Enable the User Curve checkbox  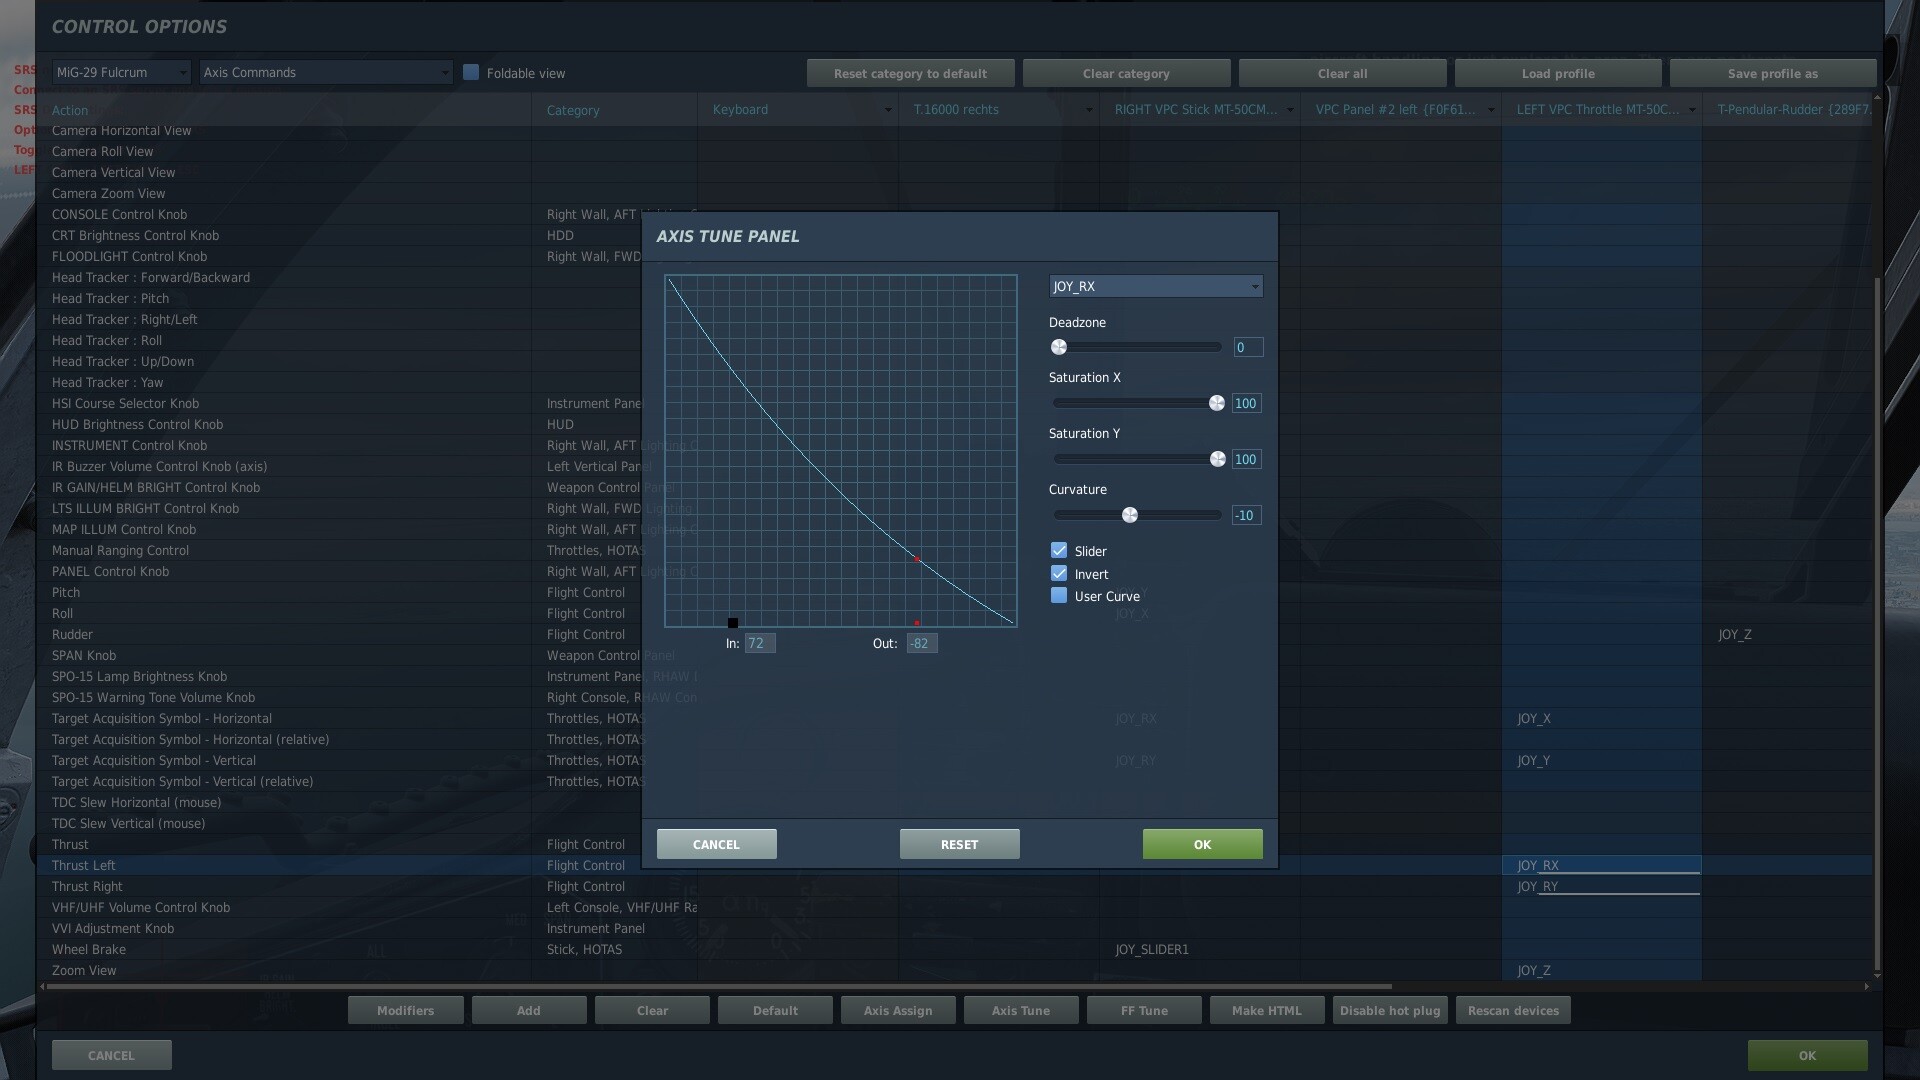tap(1059, 596)
